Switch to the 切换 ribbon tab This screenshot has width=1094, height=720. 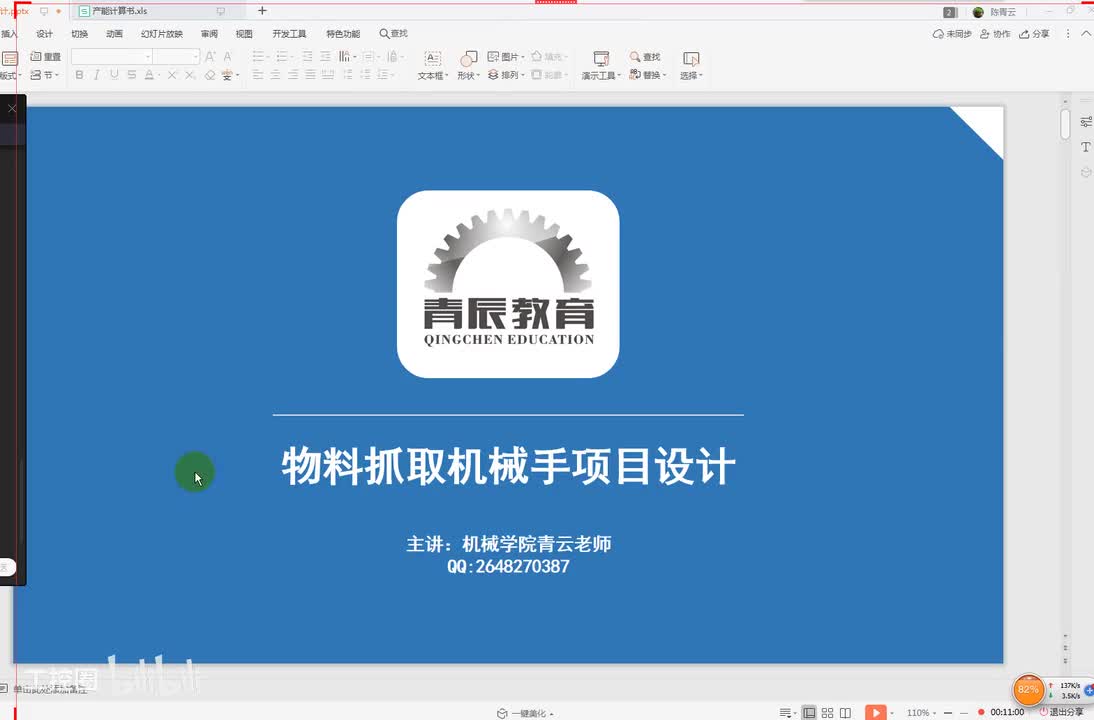pyautogui.click(x=80, y=33)
